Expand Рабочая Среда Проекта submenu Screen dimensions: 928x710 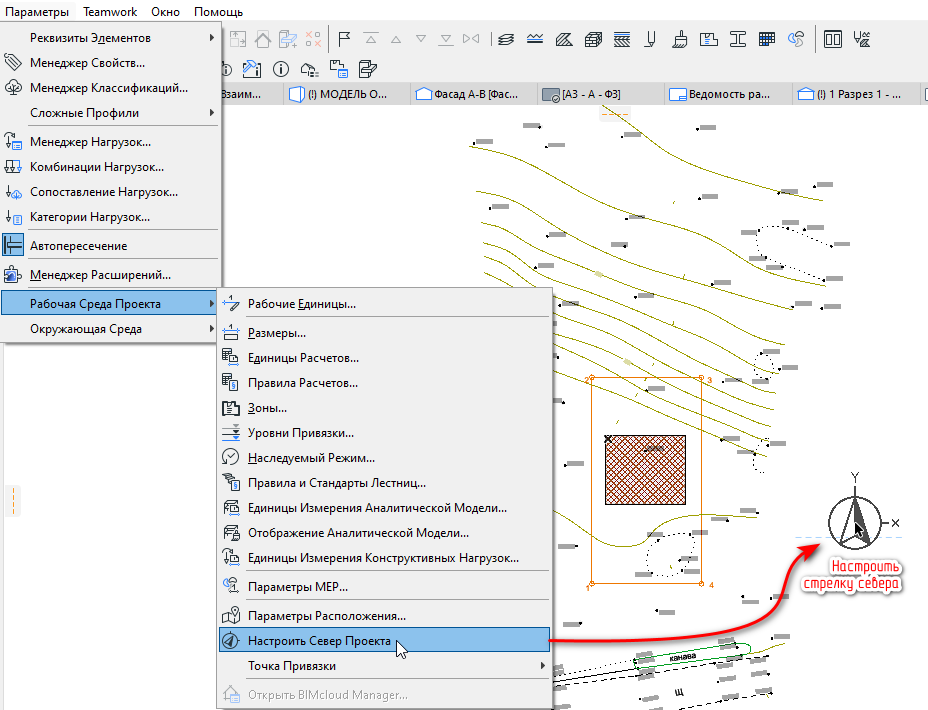point(111,304)
